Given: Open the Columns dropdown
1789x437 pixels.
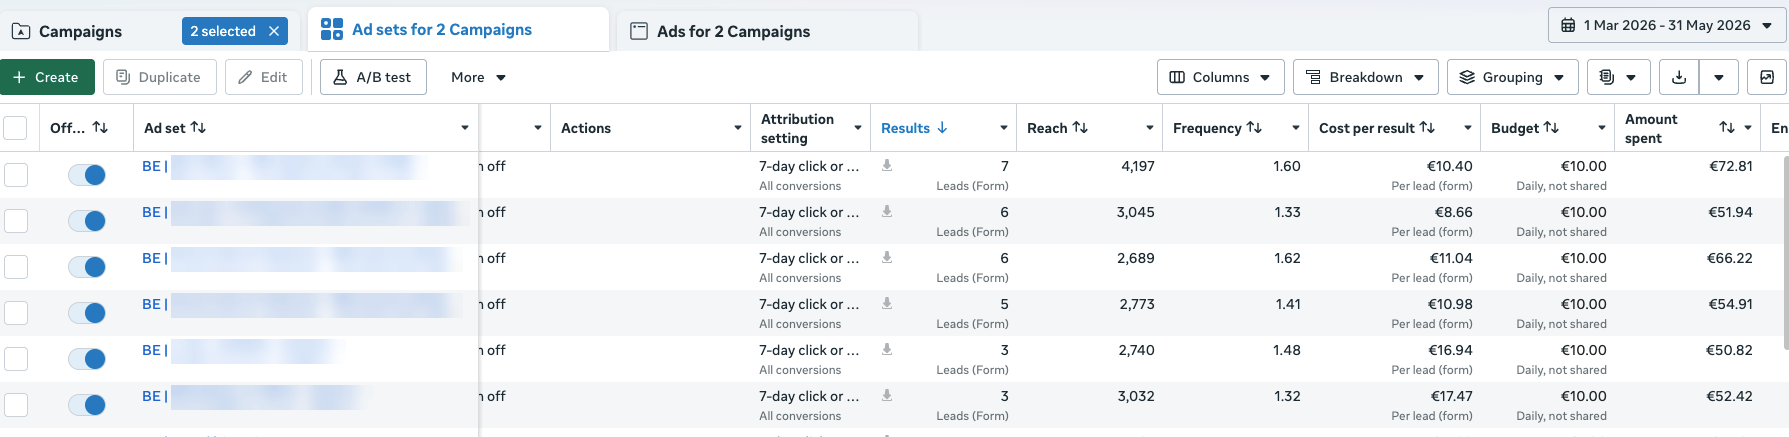Looking at the screenshot, I should pos(1219,77).
